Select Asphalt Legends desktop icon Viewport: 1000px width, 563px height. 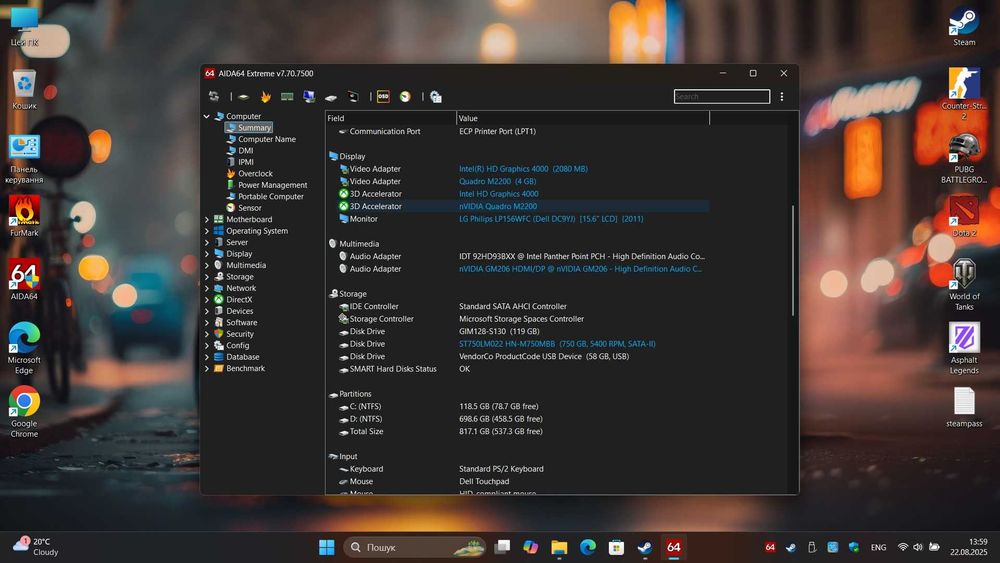click(964, 347)
